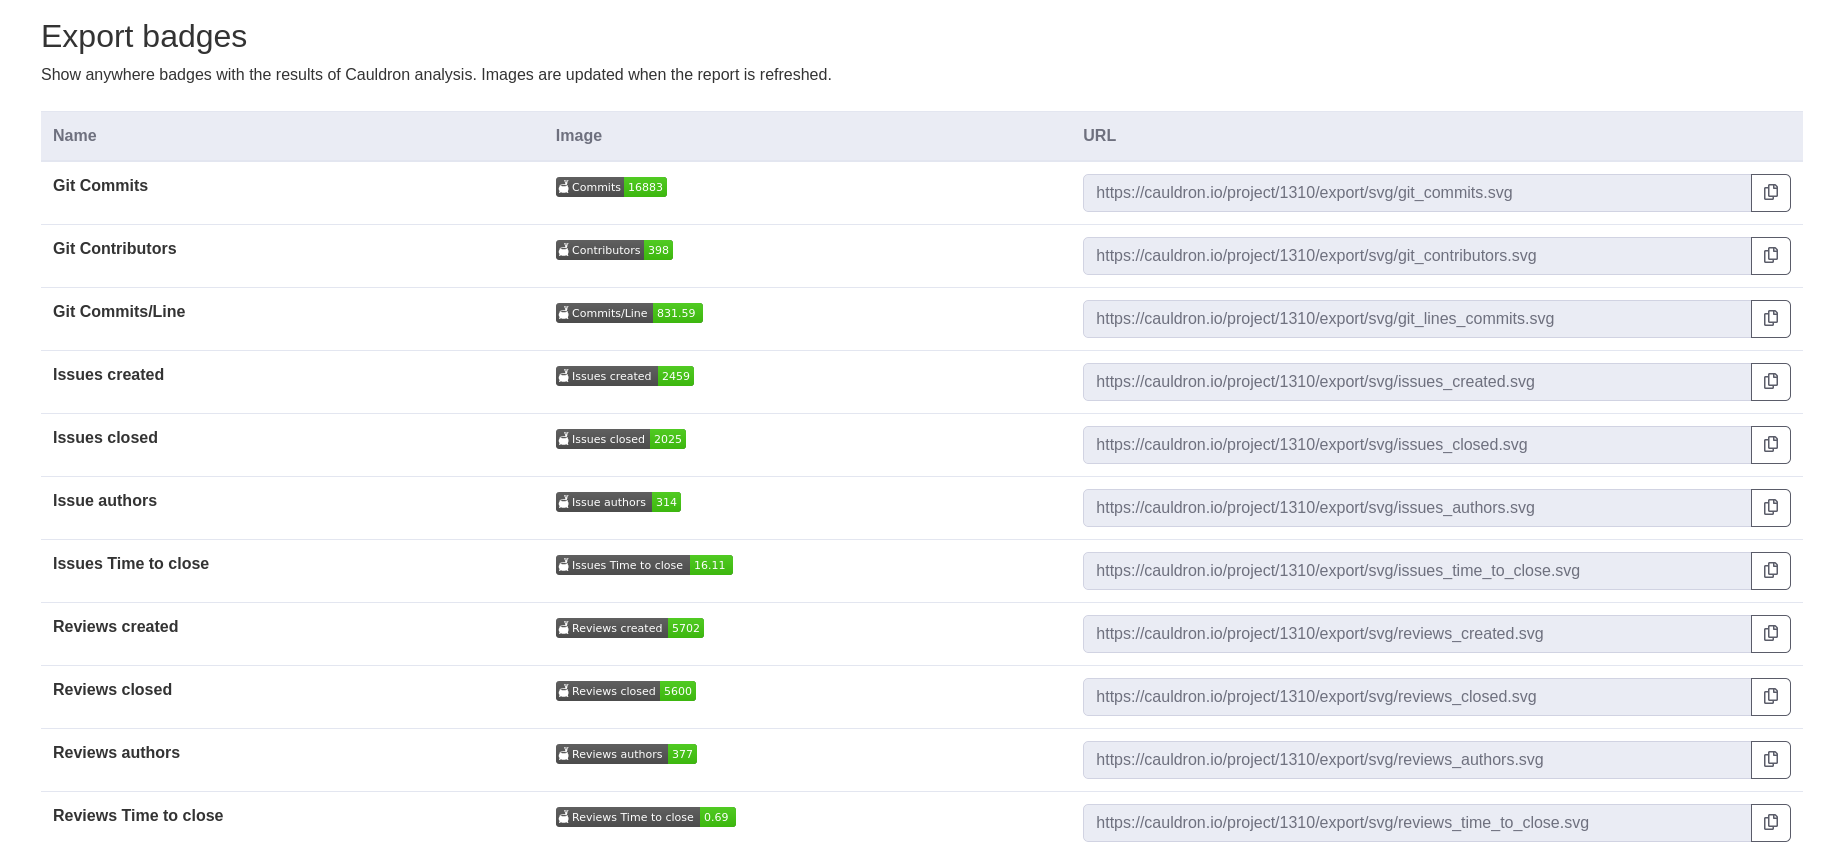Focus the issues_closed.svg URL field
This screenshot has width=1835, height=858.
[x=1417, y=445]
